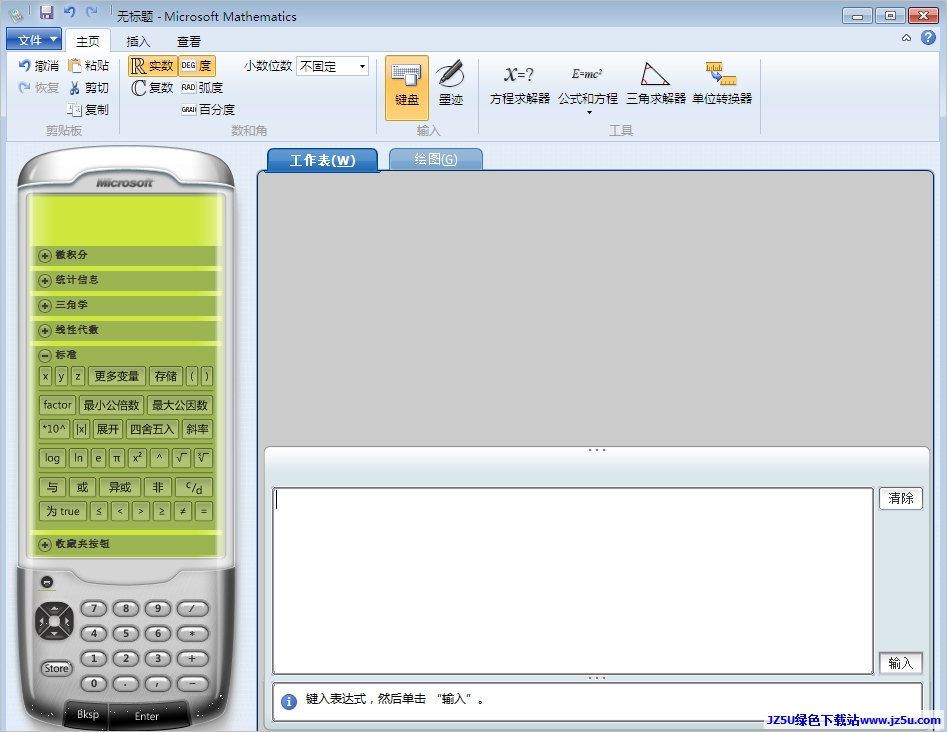Click the Enter key on calculator bottom
Viewport: 947px width, 732px height.
147,716
